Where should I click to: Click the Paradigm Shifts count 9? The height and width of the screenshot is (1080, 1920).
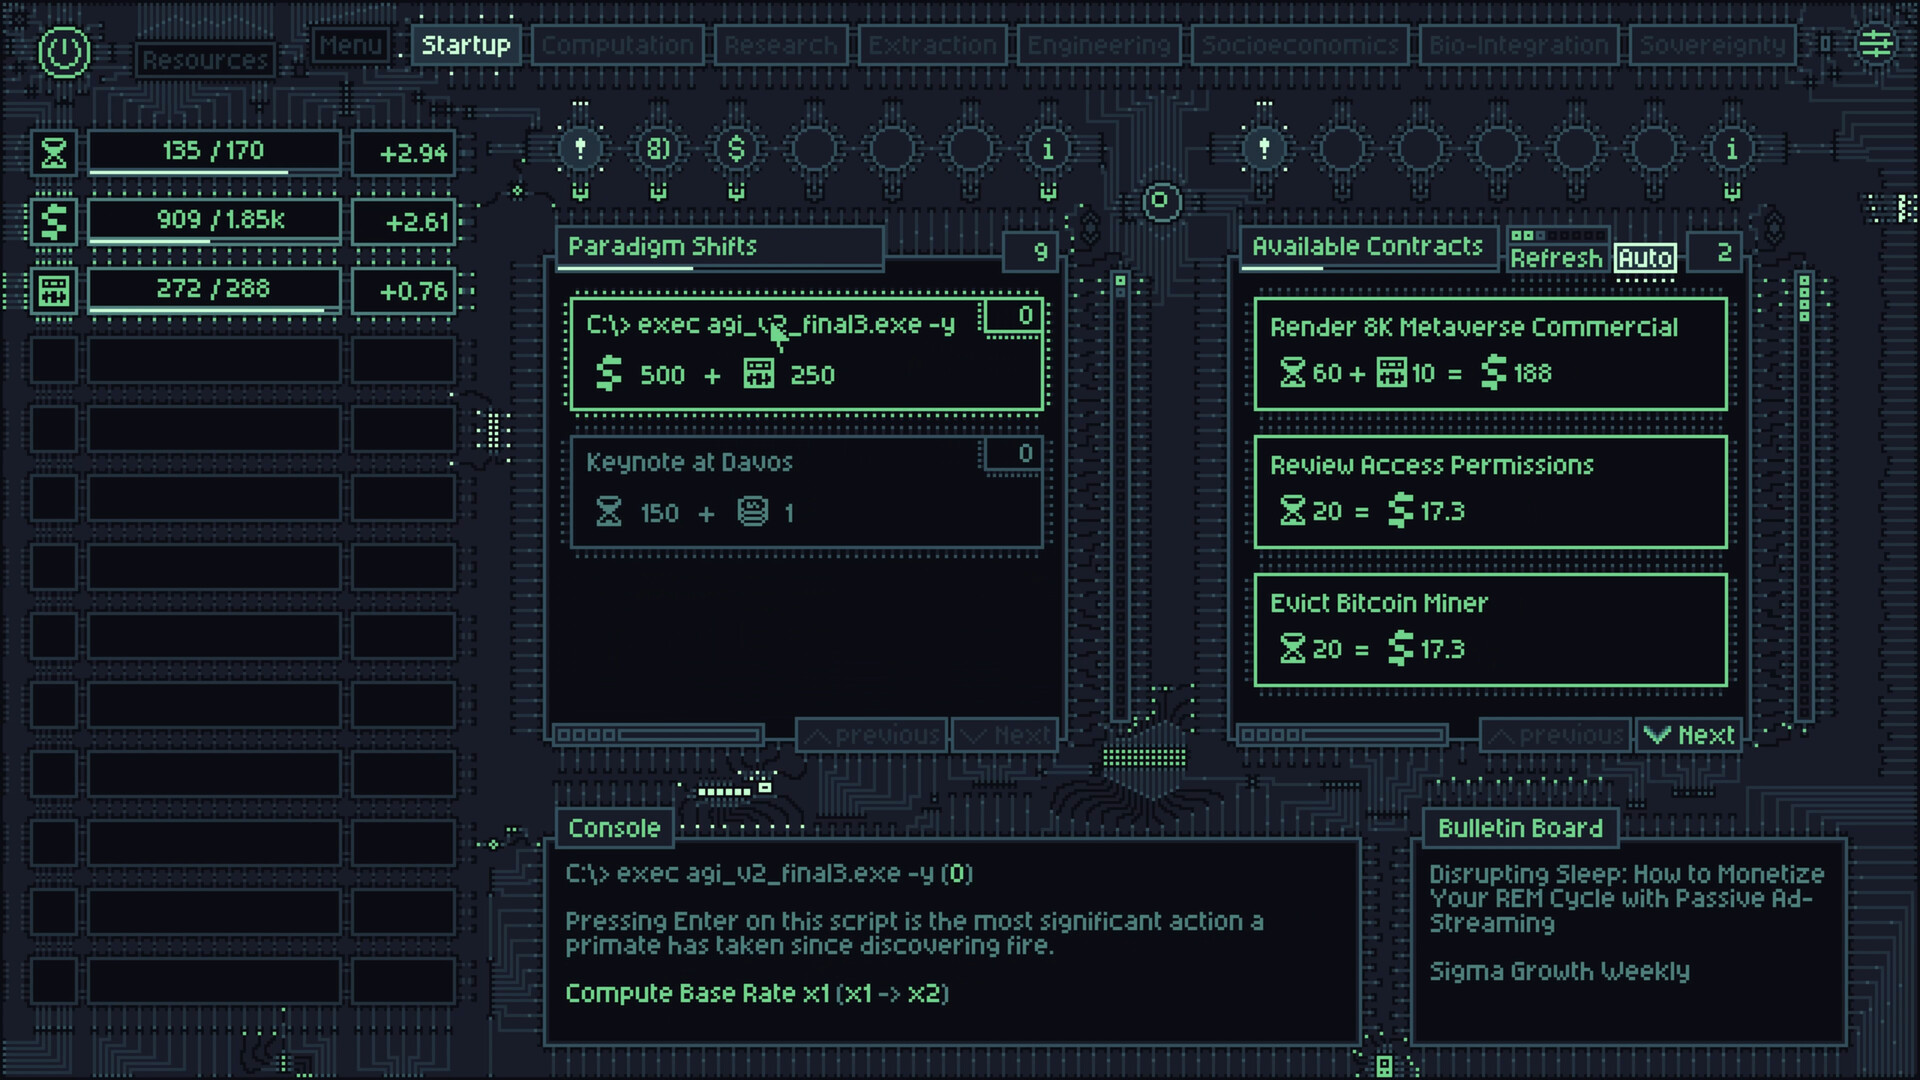1030,252
